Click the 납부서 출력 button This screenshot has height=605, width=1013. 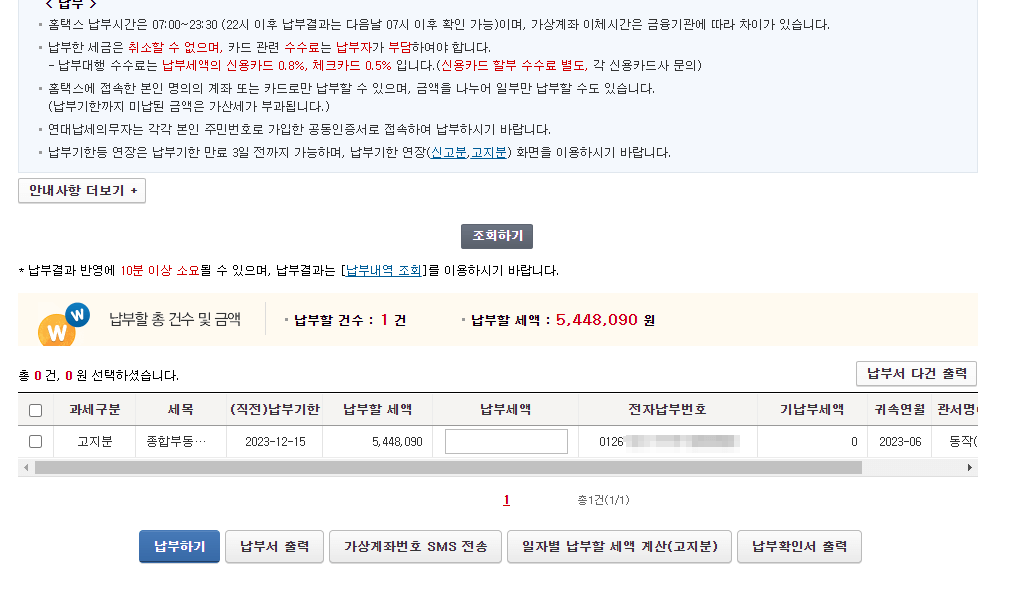(x=274, y=546)
